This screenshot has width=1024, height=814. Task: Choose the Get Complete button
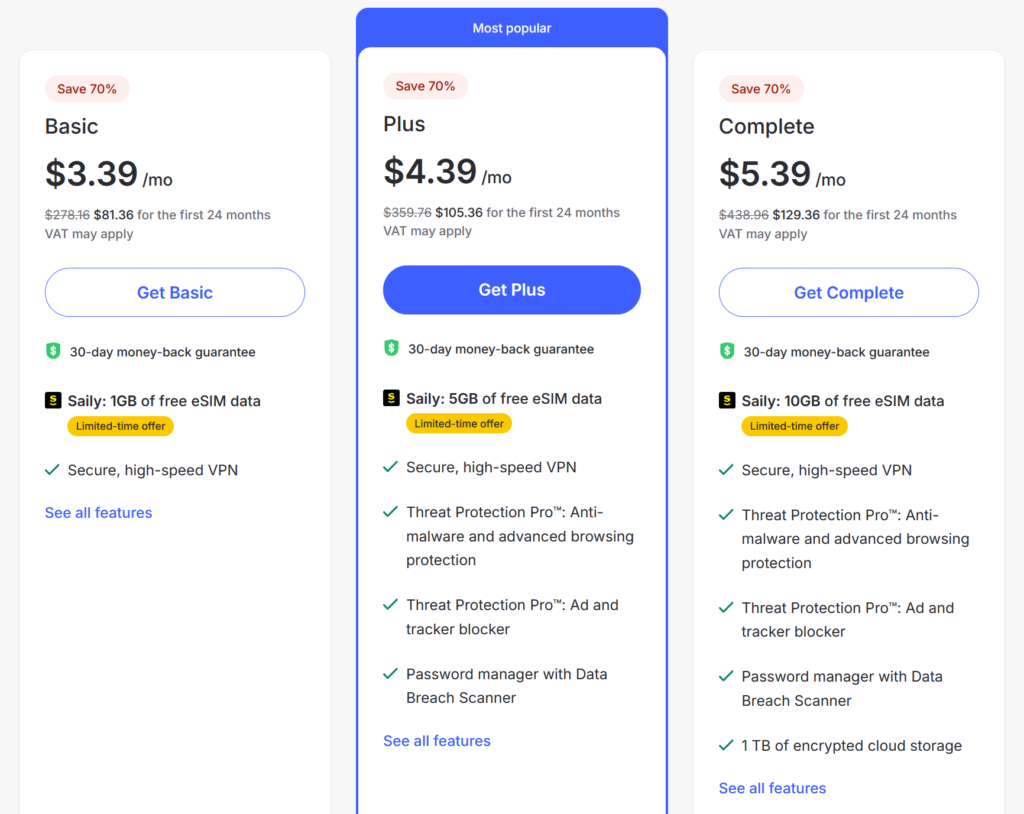[848, 292]
